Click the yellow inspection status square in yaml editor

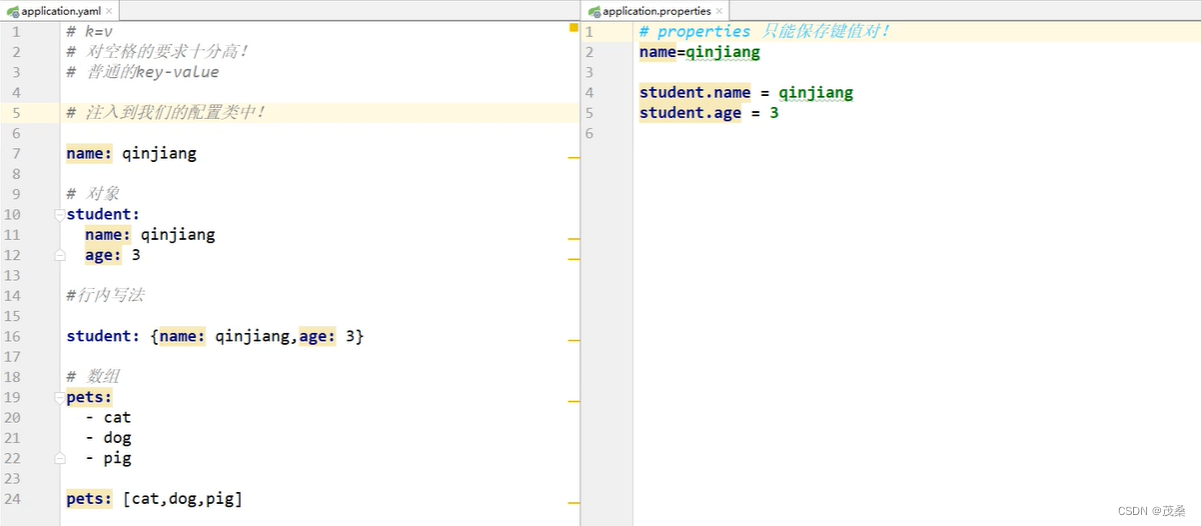(573, 28)
